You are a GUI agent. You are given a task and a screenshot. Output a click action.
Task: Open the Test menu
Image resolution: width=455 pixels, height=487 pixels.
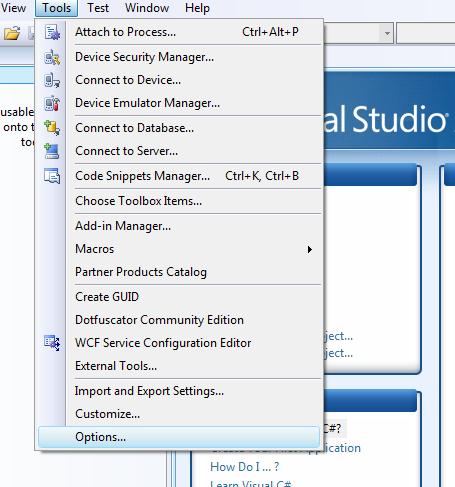click(98, 8)
